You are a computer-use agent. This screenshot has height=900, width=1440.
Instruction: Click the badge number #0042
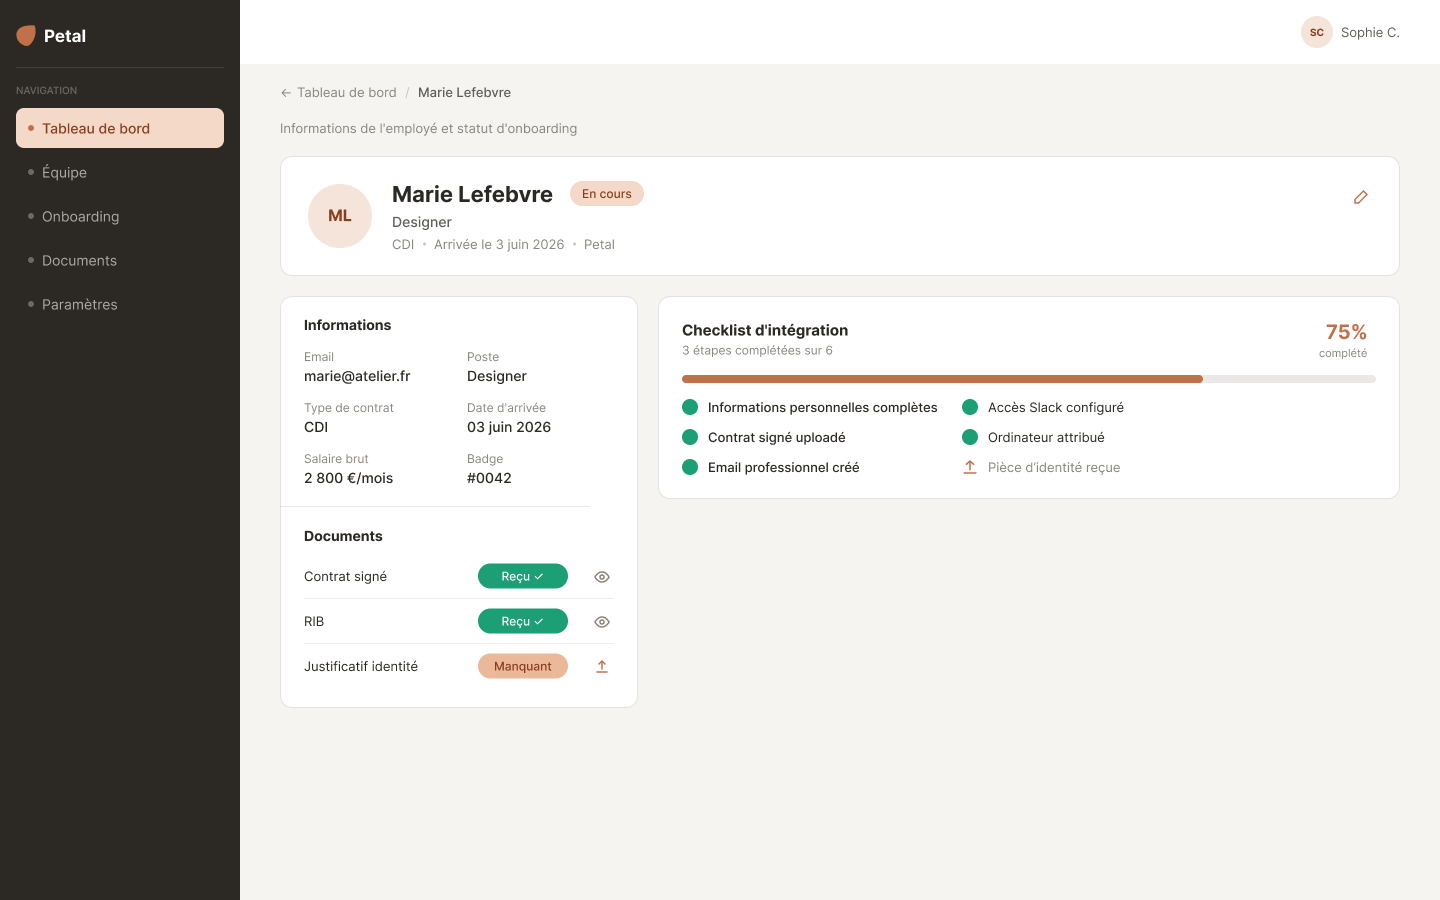(x=489, y=478)
